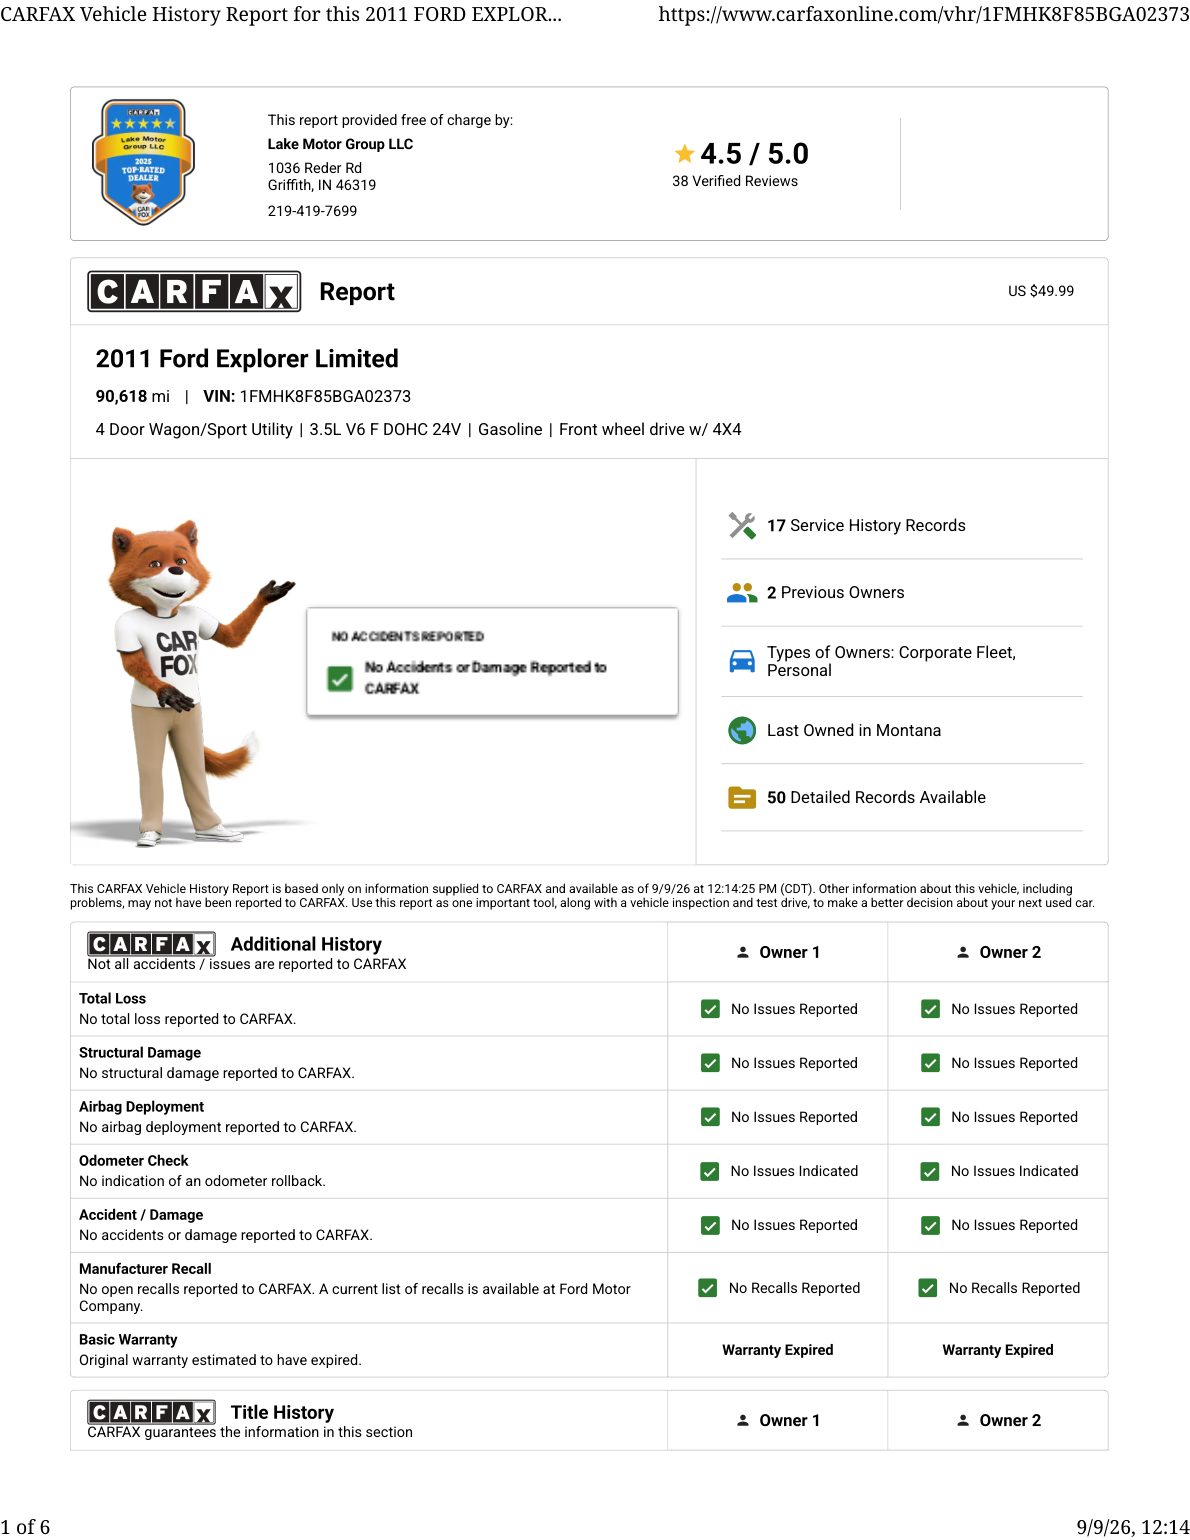Click the Airbag Deployment row label
Screen dimensions: 1190x1540
pos(141,1107)
